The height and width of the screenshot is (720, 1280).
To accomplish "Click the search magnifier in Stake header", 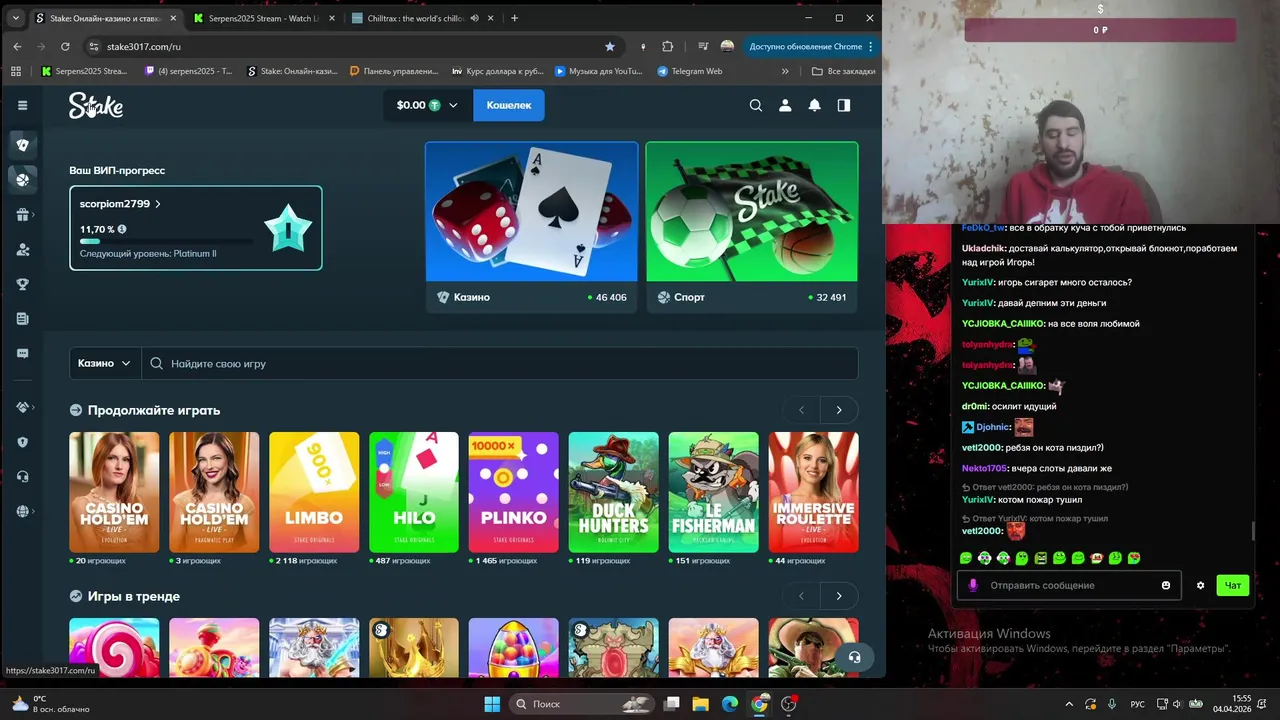I will pos(756,105).
